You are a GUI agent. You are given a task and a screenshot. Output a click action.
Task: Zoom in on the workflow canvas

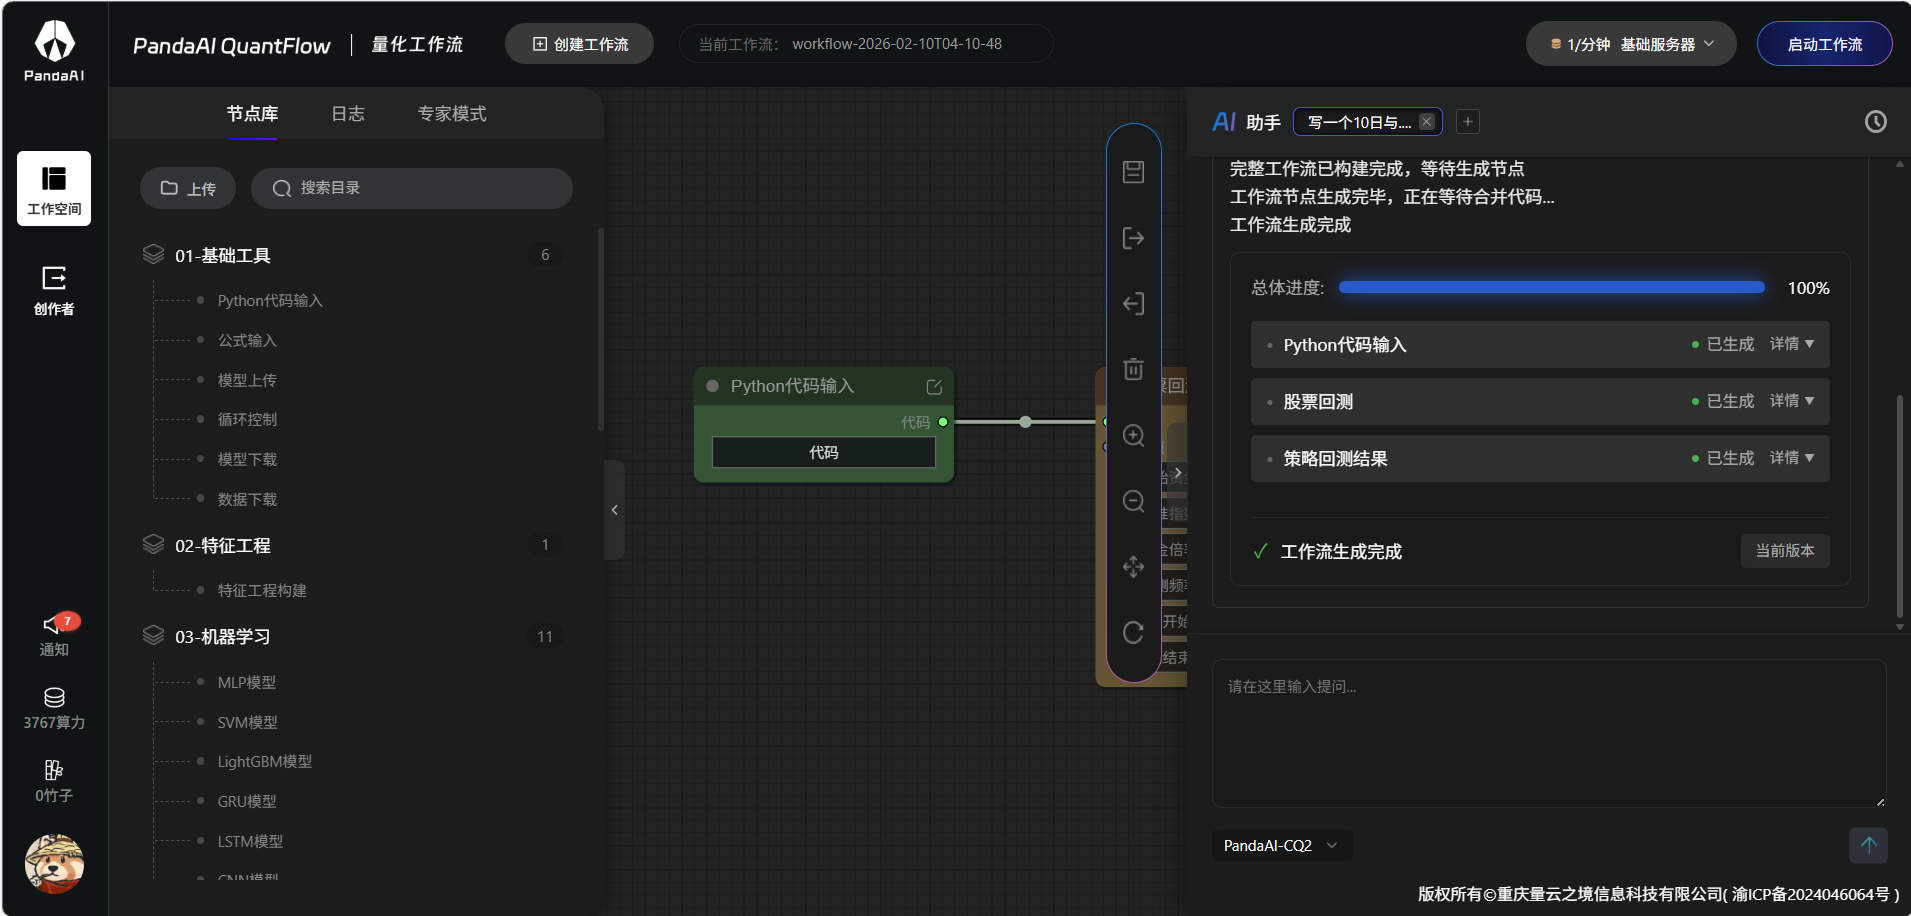1133,435
